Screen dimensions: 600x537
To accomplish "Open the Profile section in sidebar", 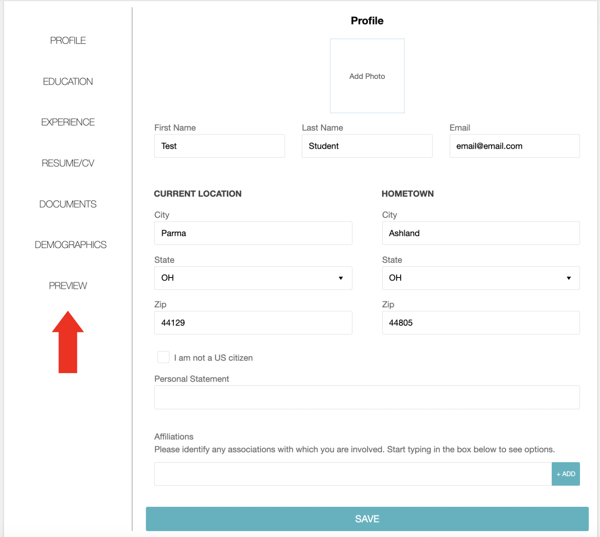I will [x=68, y=40].
